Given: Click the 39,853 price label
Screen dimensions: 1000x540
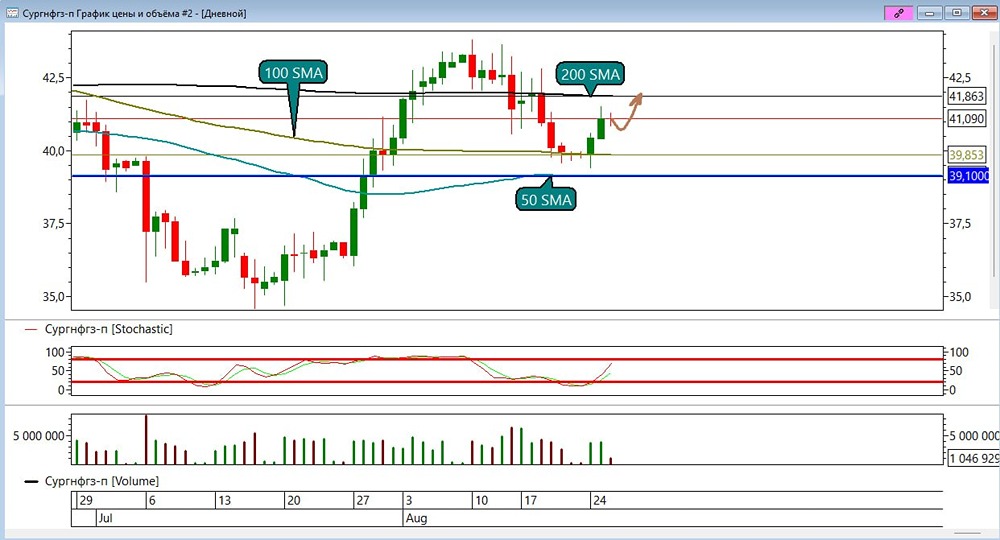Looking at the screenshot, I should click(x=967, y=155).
